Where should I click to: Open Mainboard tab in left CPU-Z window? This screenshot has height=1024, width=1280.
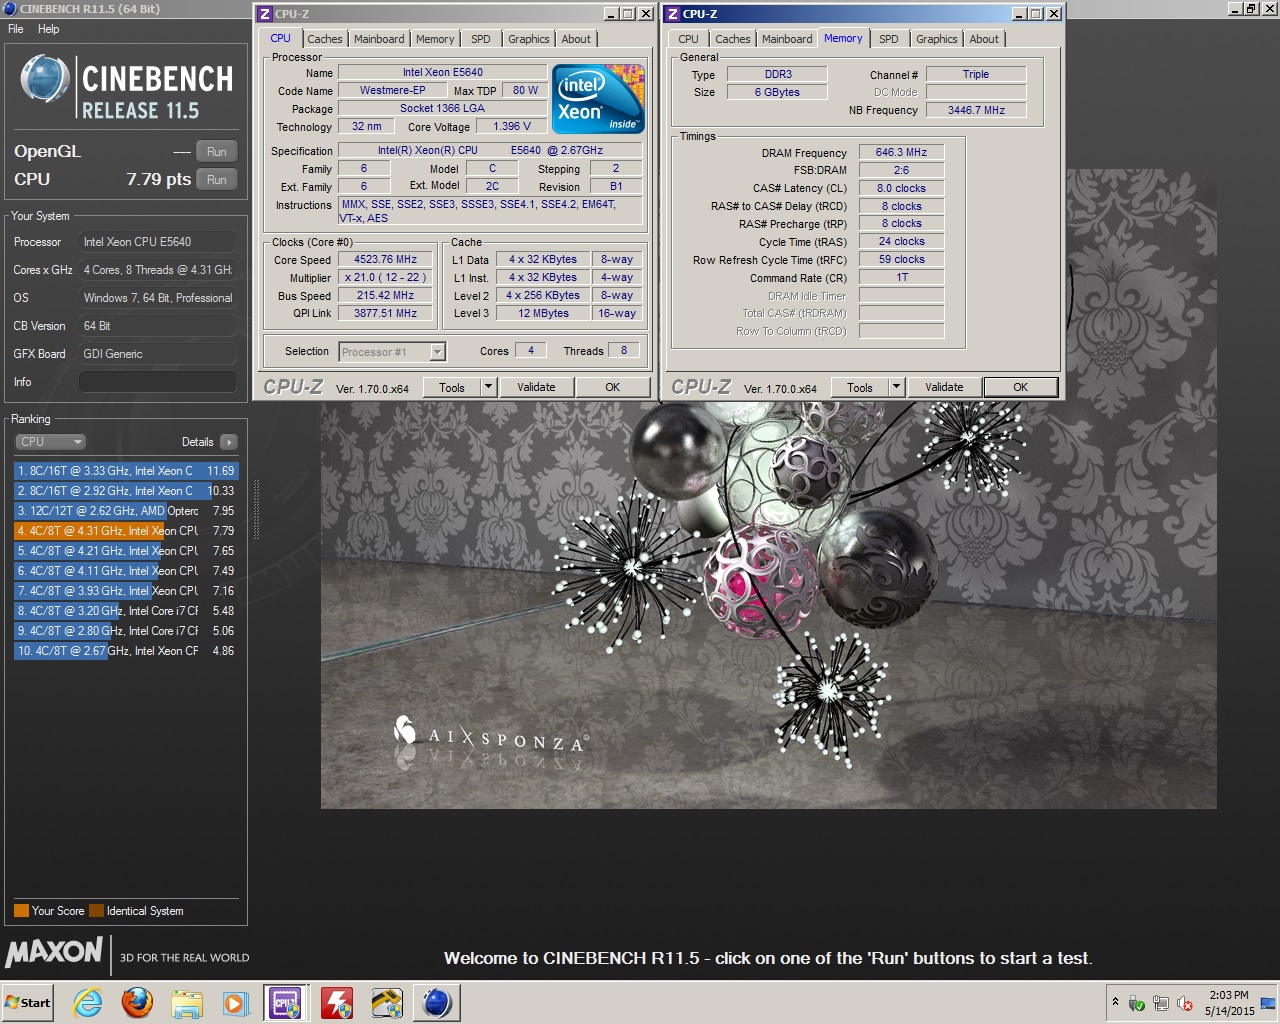point(379,39)
